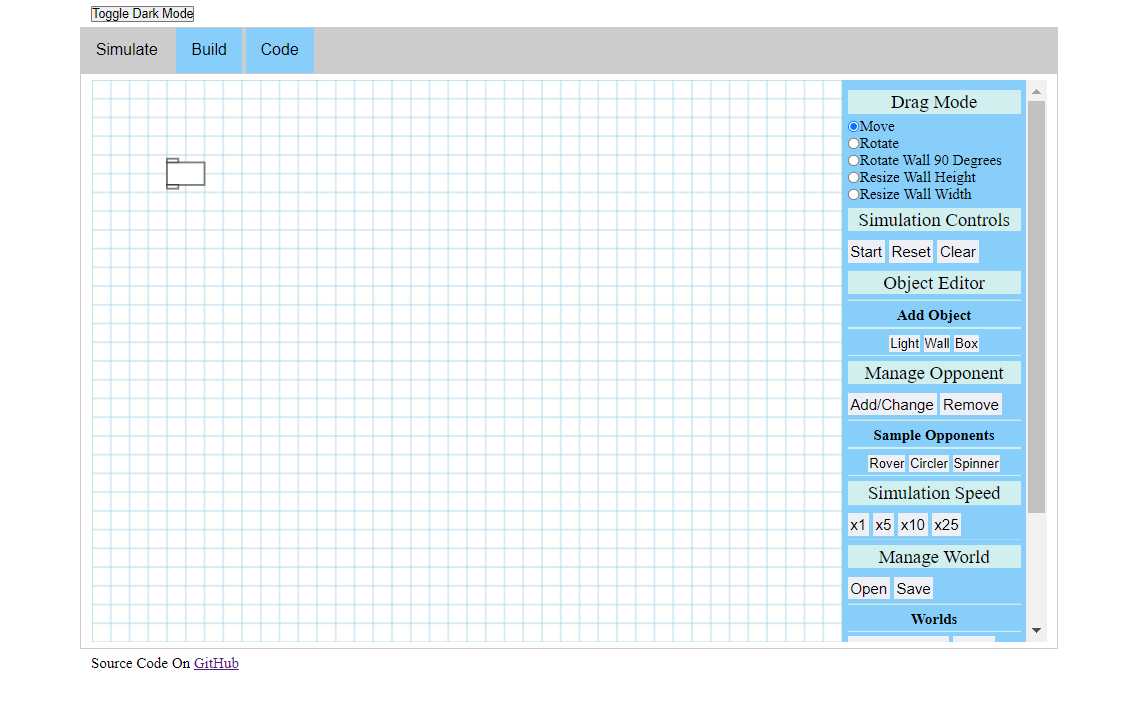This screenshot has height=711, width=1123.
Task: Click the Add Object label
Action: [x=934, y=316]
